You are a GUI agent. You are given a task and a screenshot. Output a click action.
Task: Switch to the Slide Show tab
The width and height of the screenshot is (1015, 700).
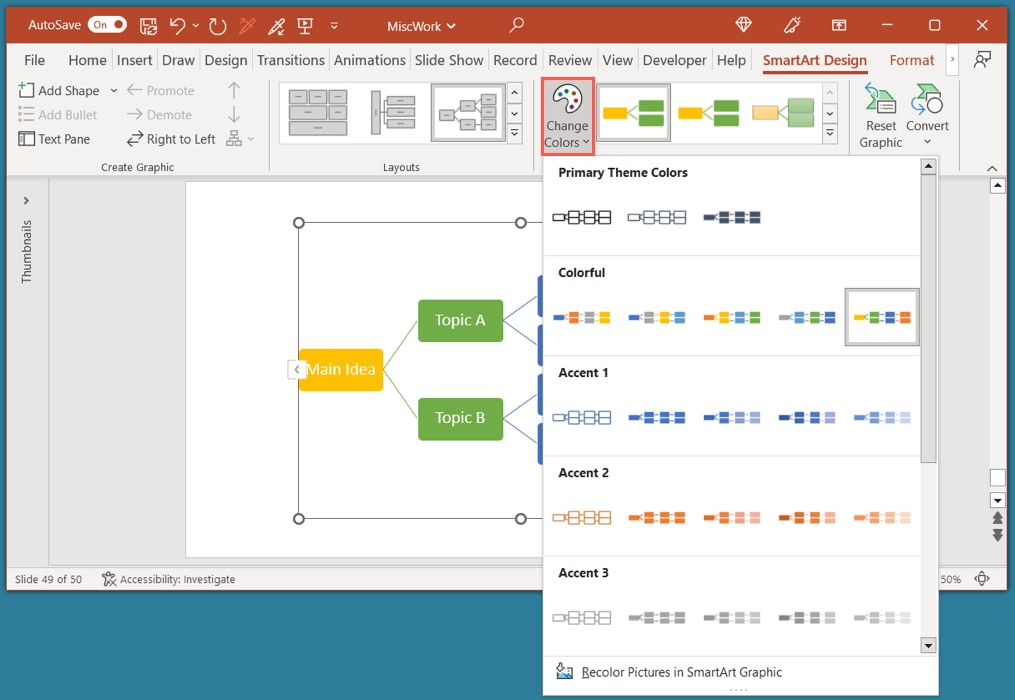point(449,60)
